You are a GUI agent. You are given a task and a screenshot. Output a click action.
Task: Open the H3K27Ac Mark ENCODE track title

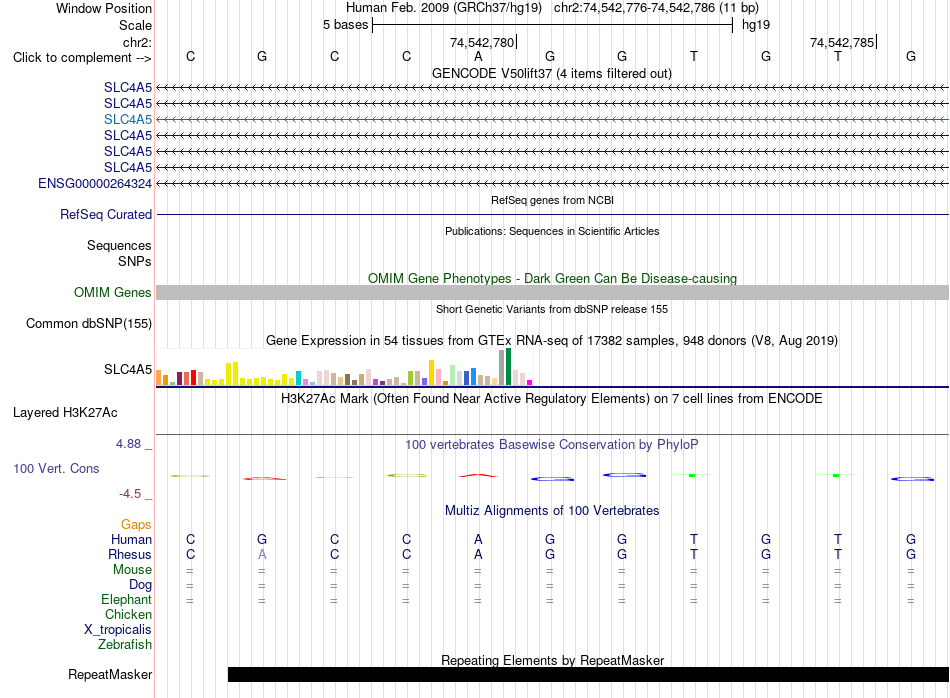point(552,399)
